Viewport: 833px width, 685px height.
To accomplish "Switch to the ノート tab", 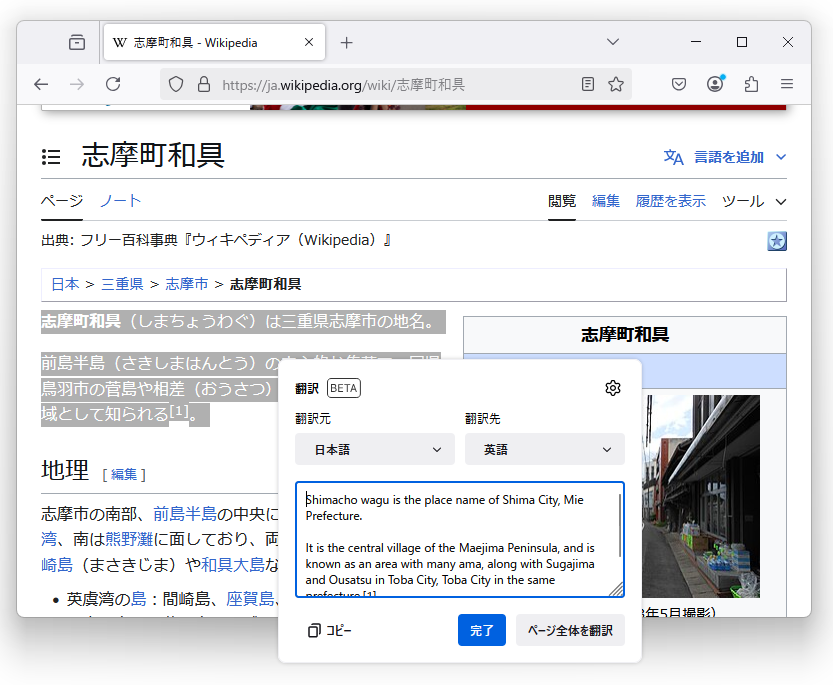I will [x=120, y=200].
